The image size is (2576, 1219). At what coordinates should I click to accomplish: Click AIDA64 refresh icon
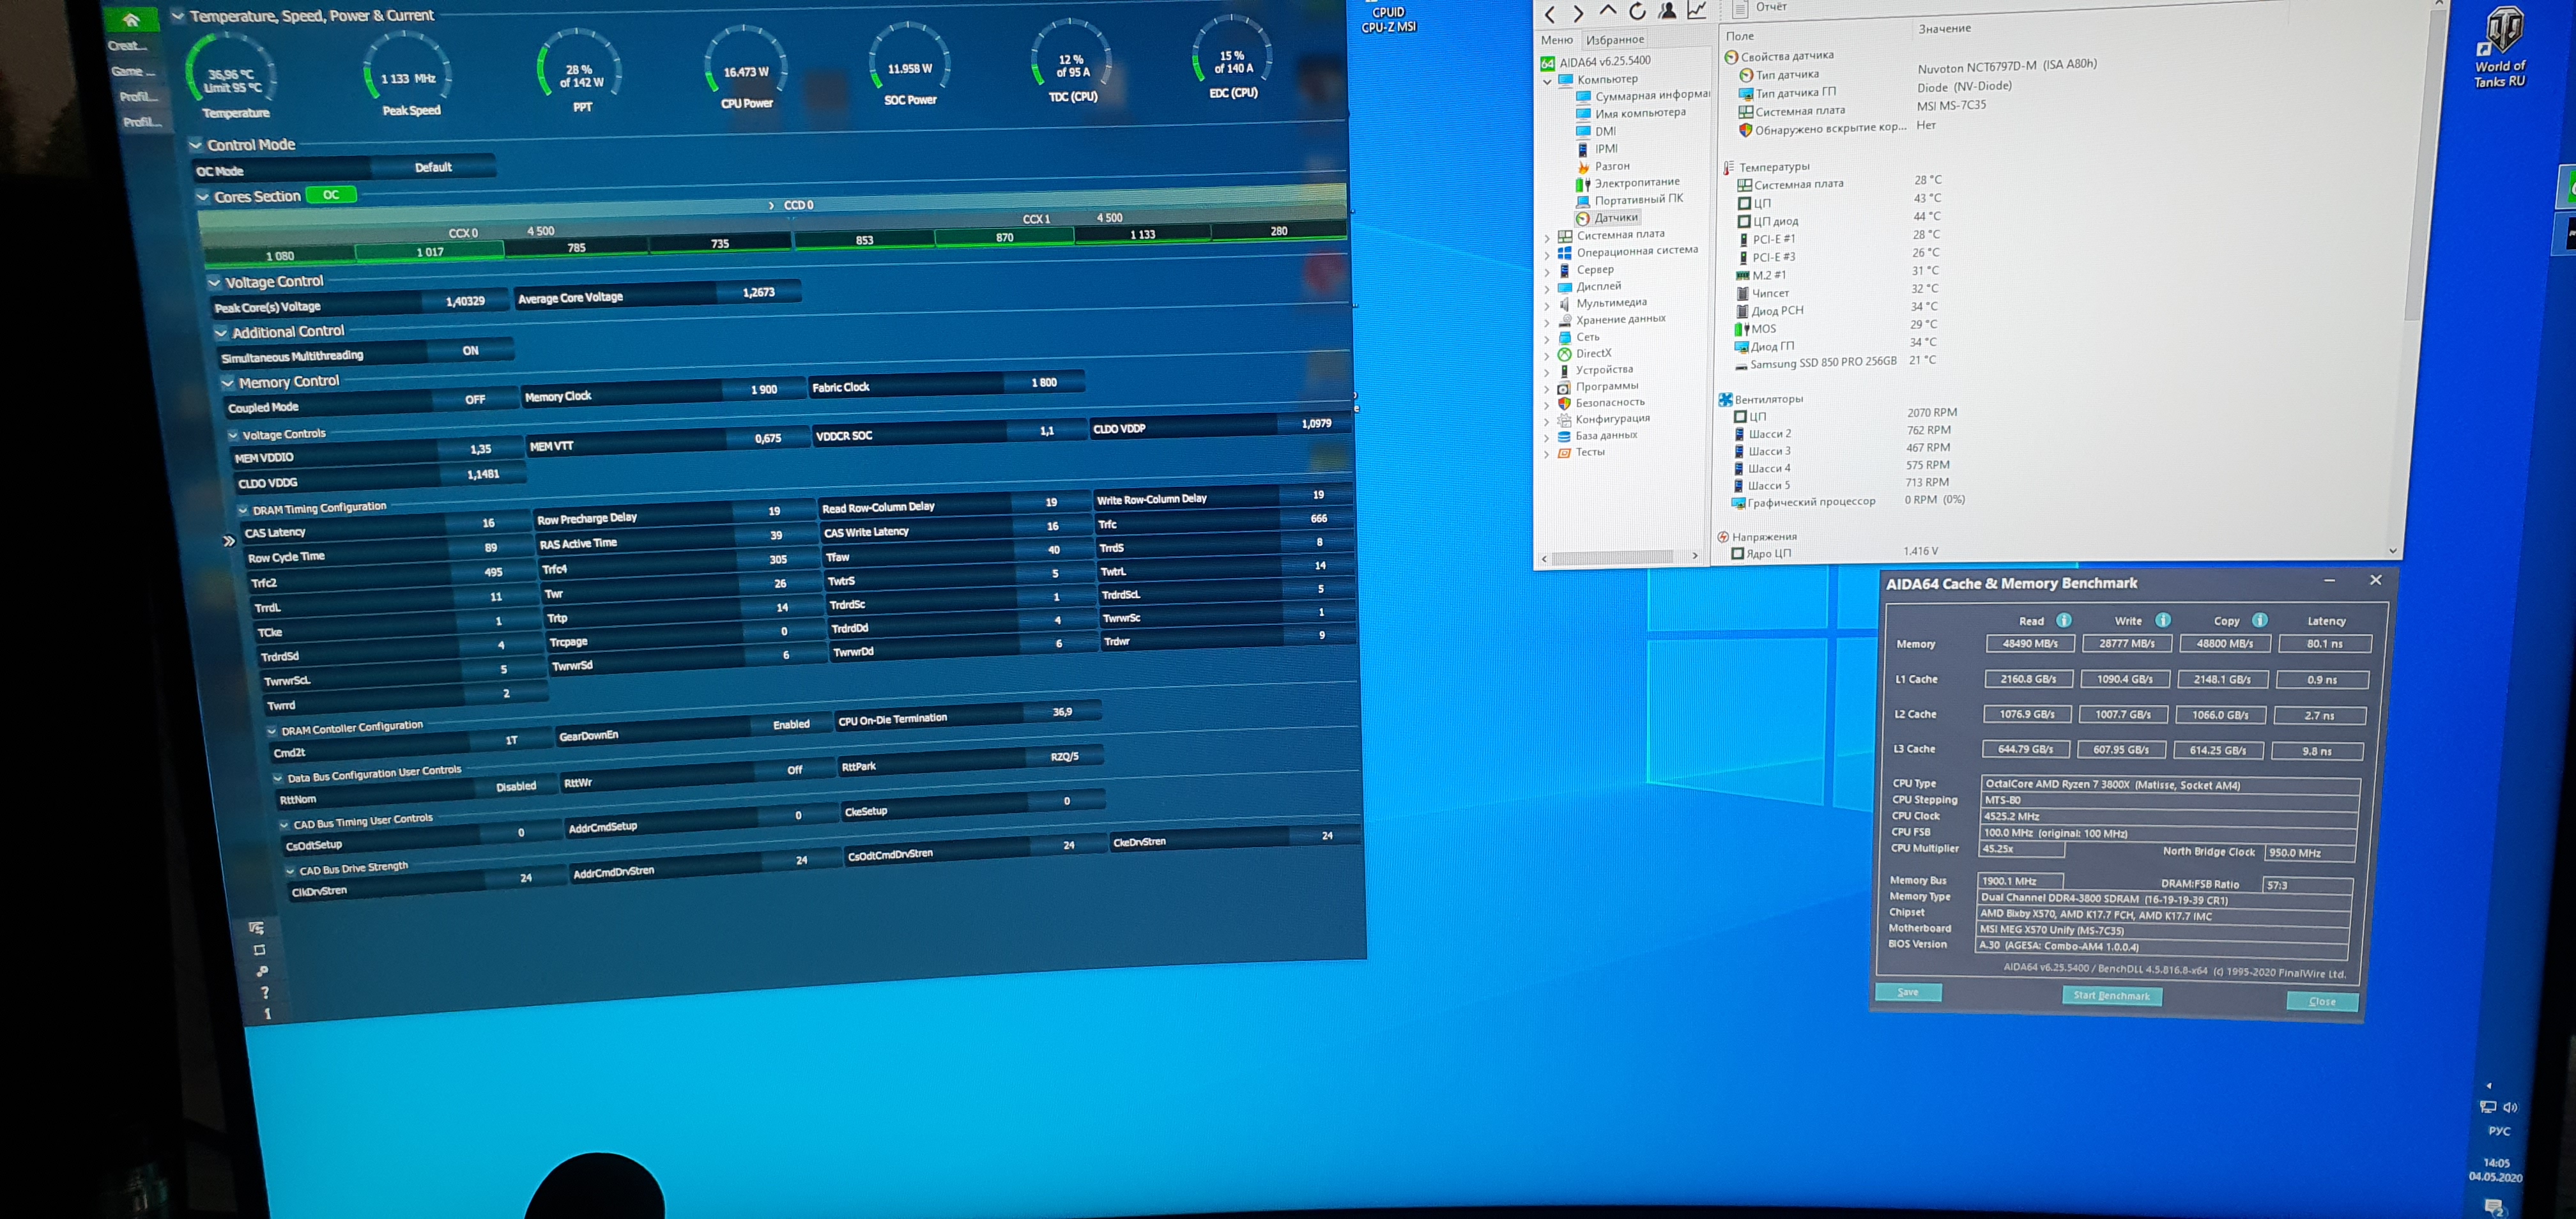1637,11
